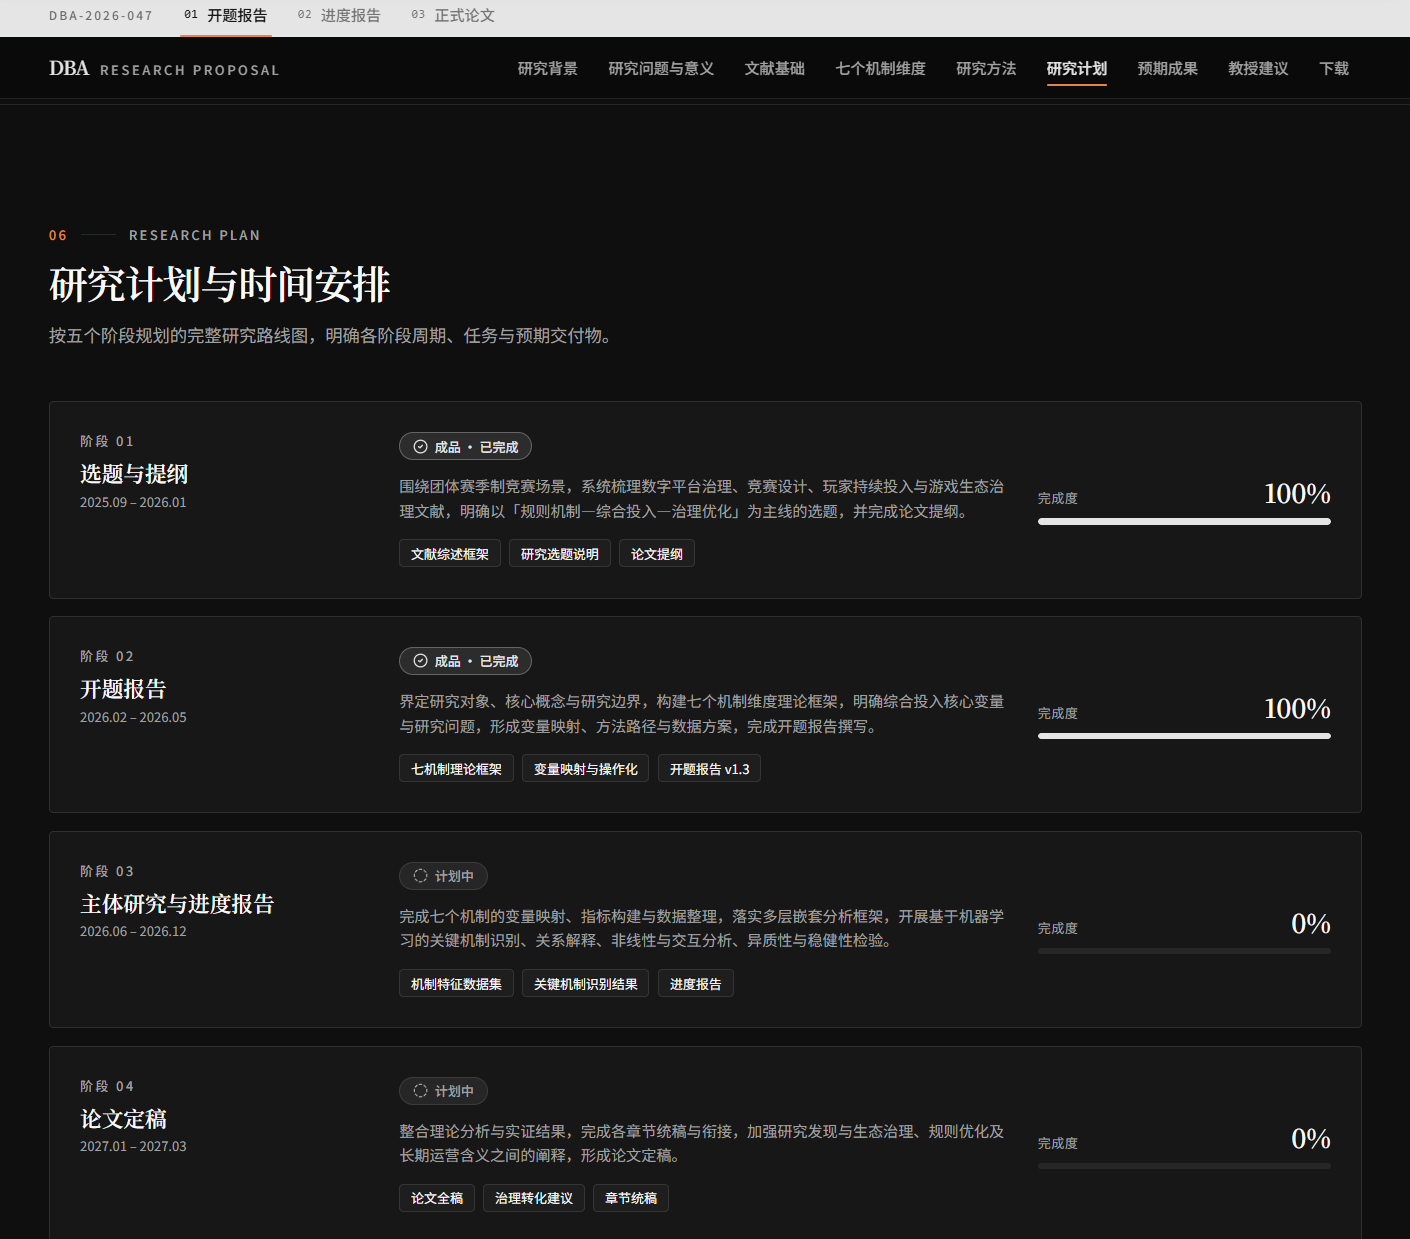Click the 阶段 01 100% progress bar
Screen dimensions: 1410x1239
tap(1184, 521)
